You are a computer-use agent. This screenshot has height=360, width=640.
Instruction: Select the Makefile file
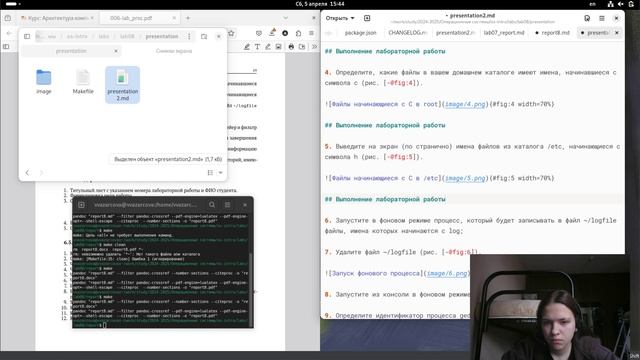click(83, 82)
